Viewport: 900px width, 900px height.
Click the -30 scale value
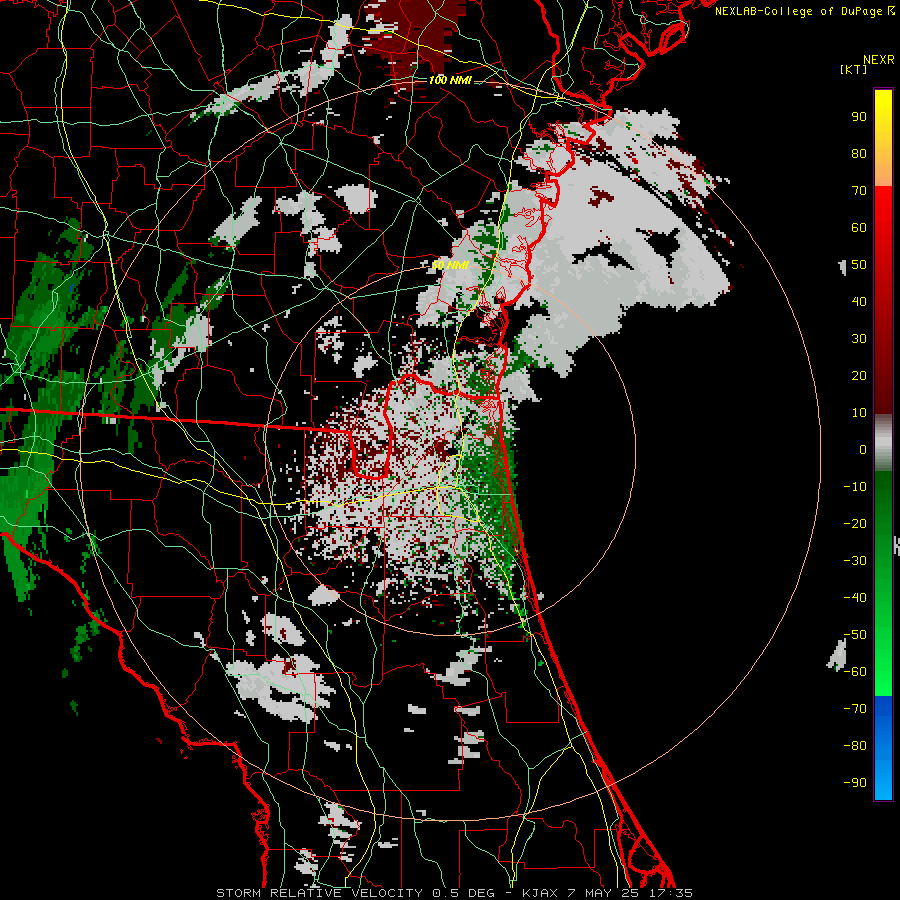[855, 561]
